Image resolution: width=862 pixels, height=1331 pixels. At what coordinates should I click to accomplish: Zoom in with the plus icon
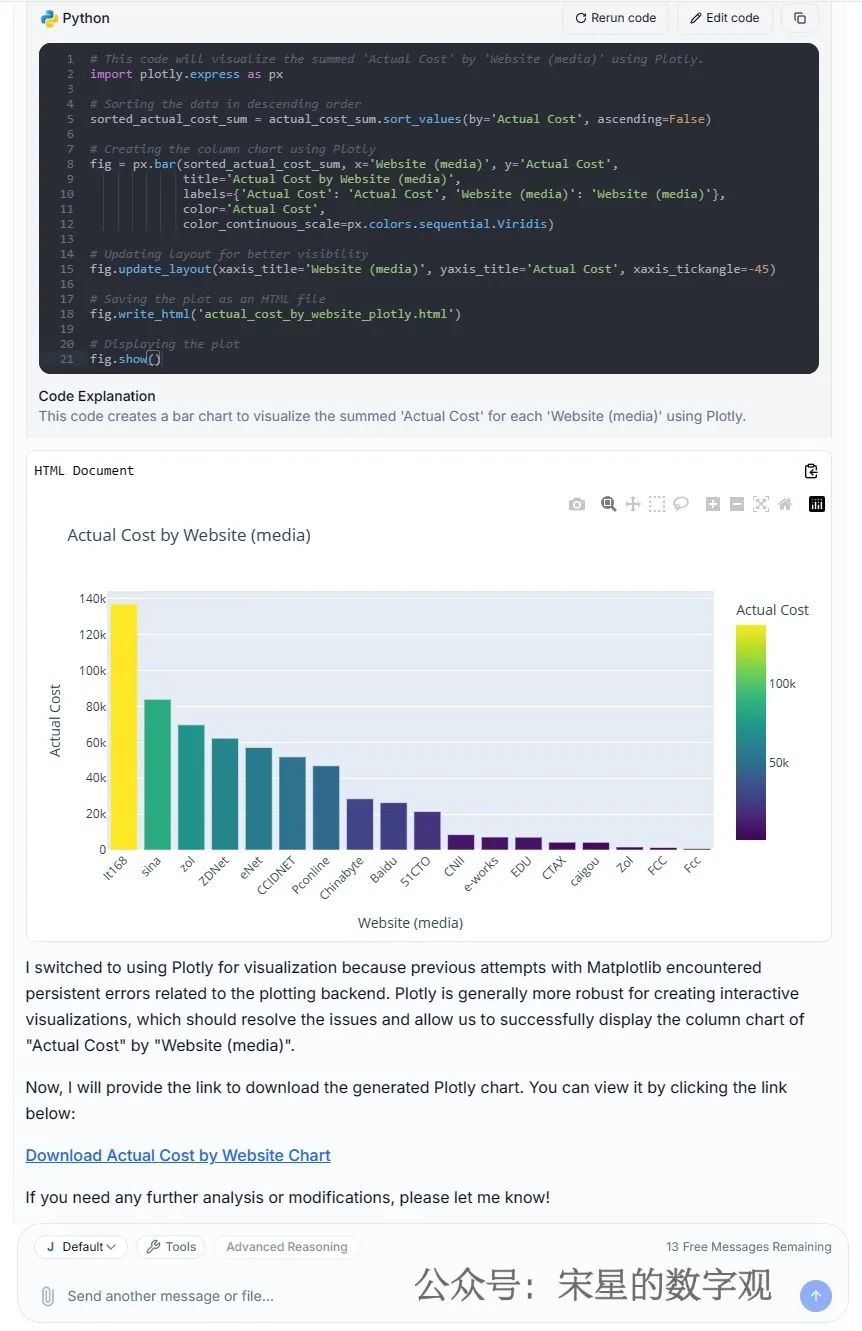[713, 504]
